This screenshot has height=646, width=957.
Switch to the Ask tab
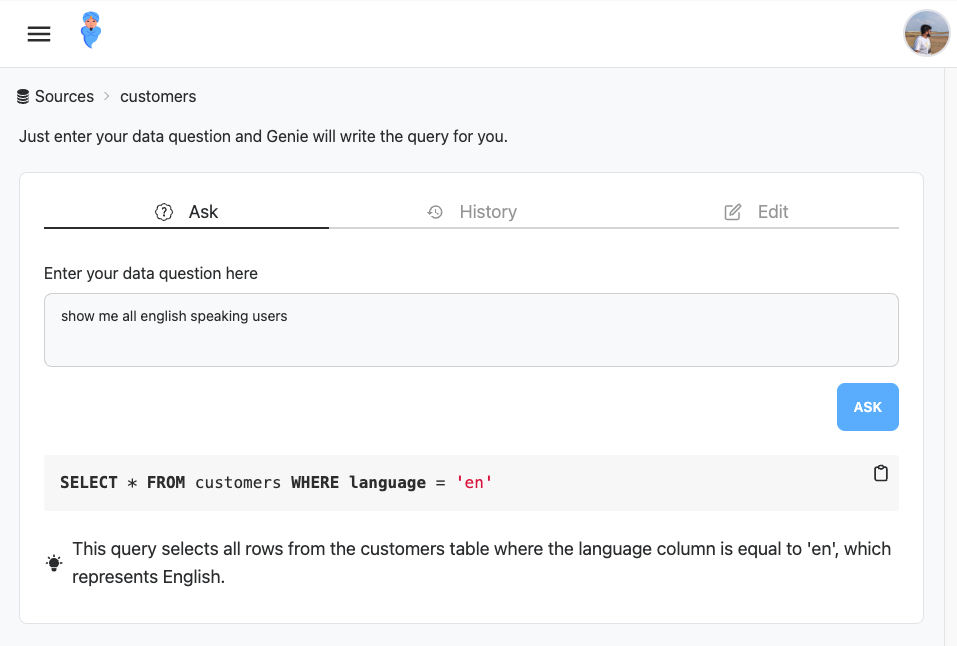click(187, 212)
